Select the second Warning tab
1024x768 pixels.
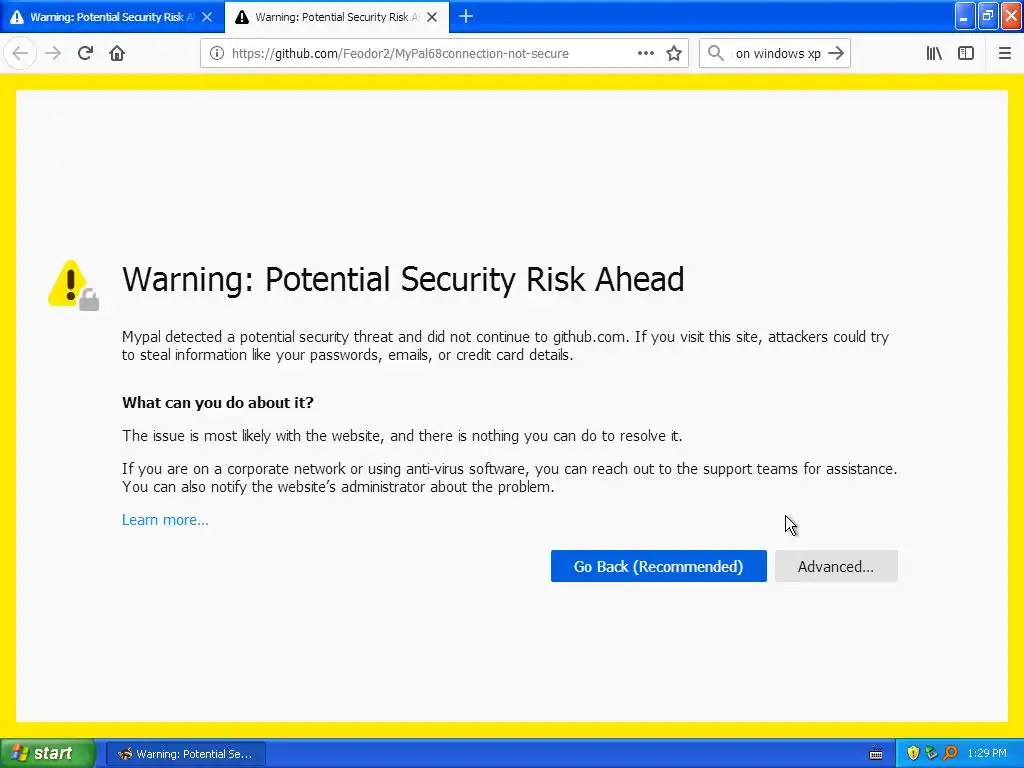pos(336,17)
